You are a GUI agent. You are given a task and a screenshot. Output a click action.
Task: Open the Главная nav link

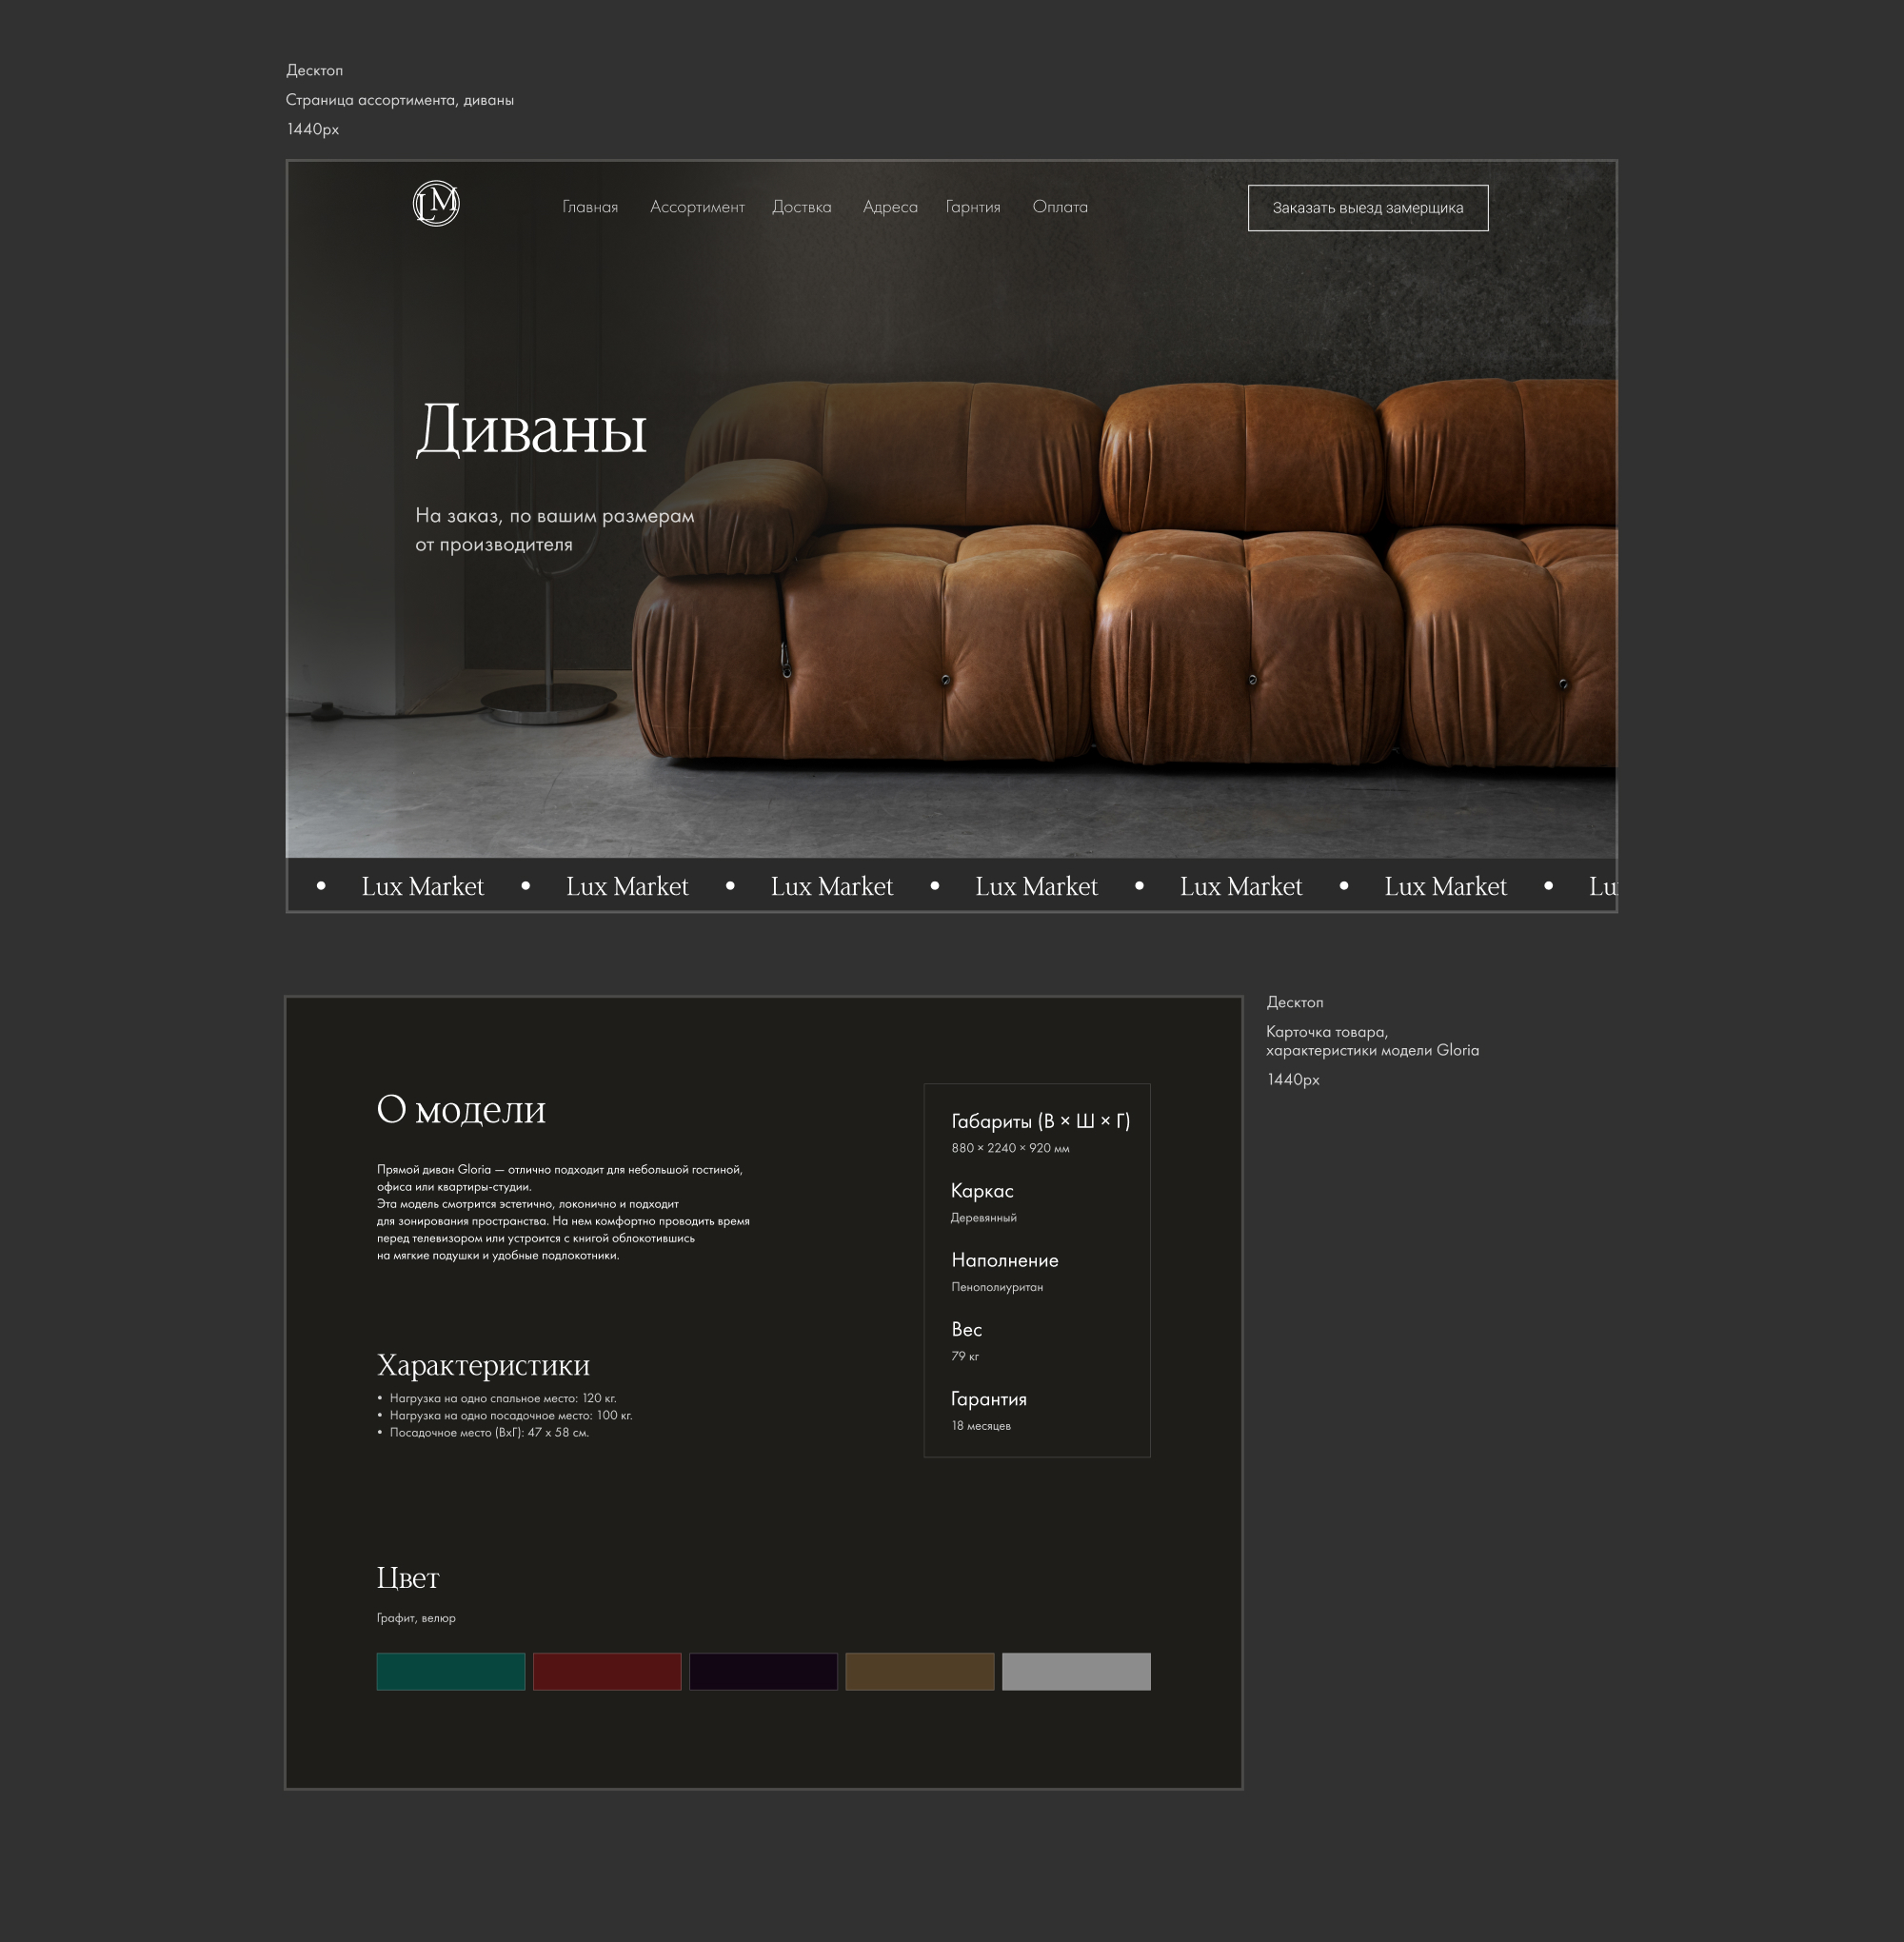[x=590, y=207]
